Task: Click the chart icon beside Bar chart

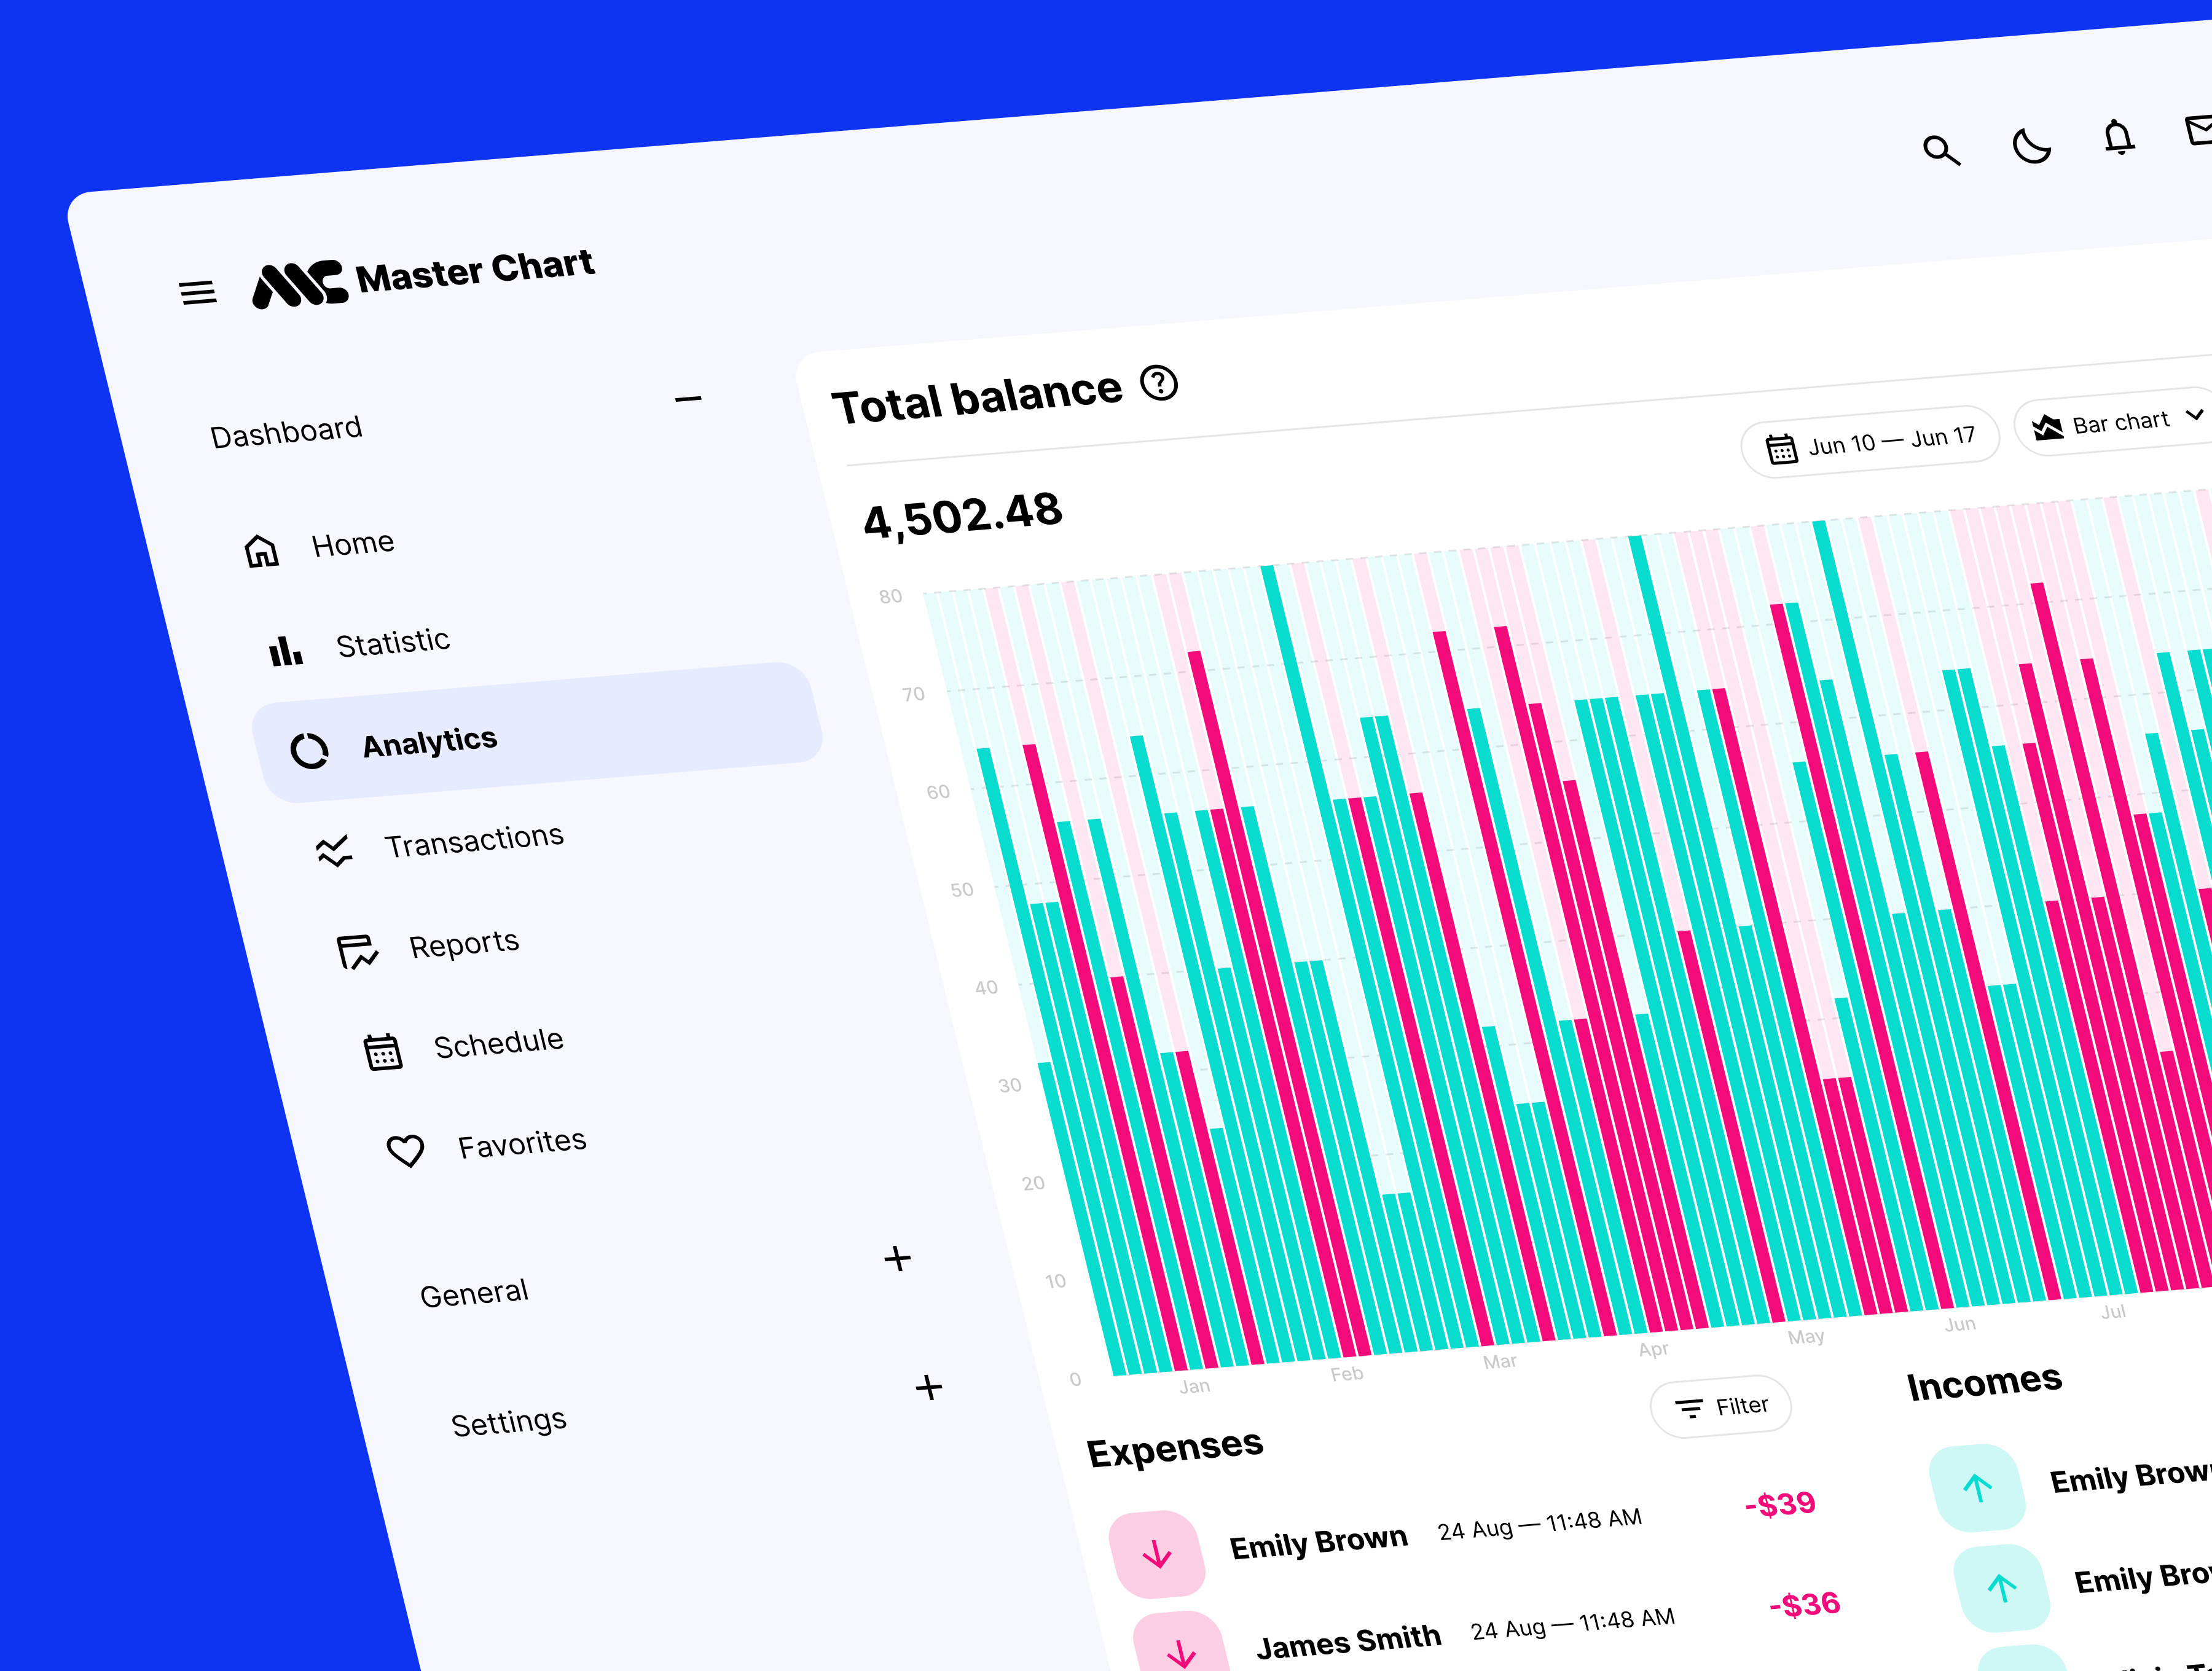Action: (2047, 427)
